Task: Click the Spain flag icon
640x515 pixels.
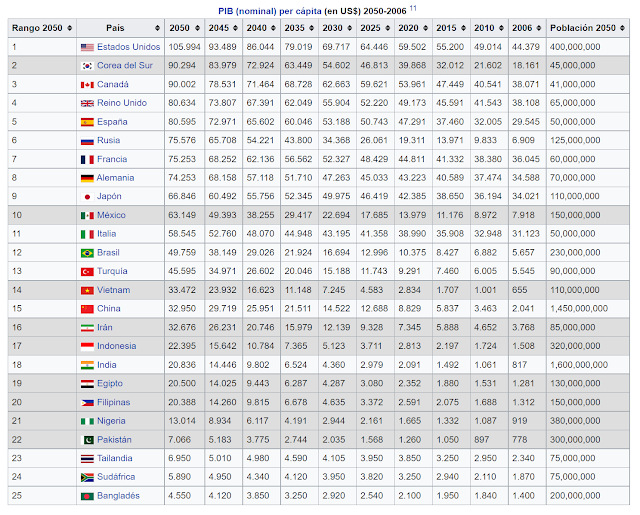Action: tap(87, 122)
